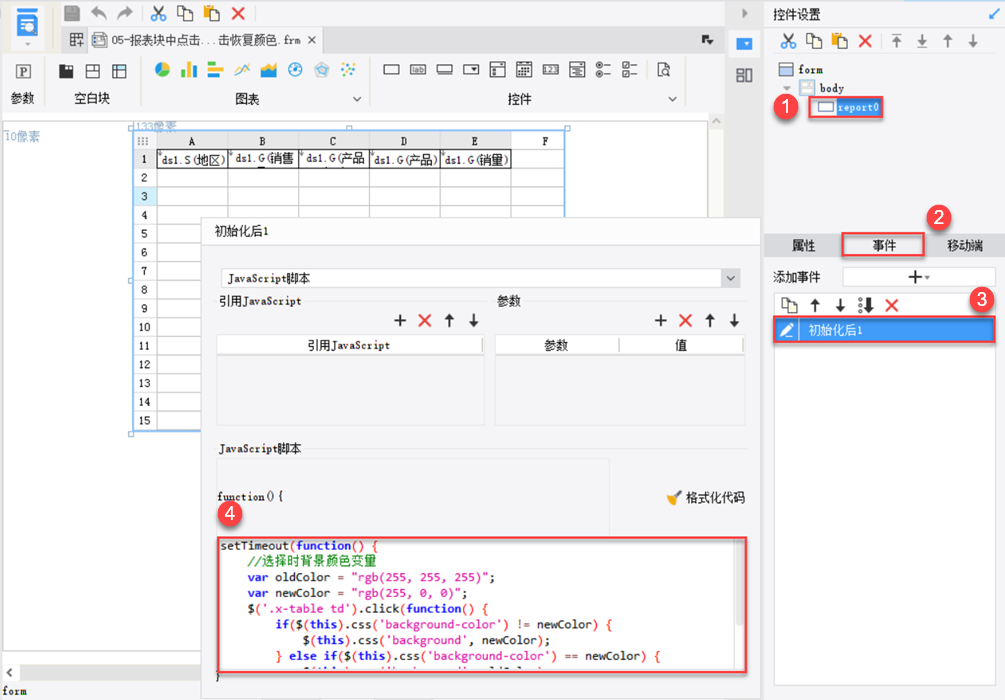Select the column chart icon

coord(188,70)
